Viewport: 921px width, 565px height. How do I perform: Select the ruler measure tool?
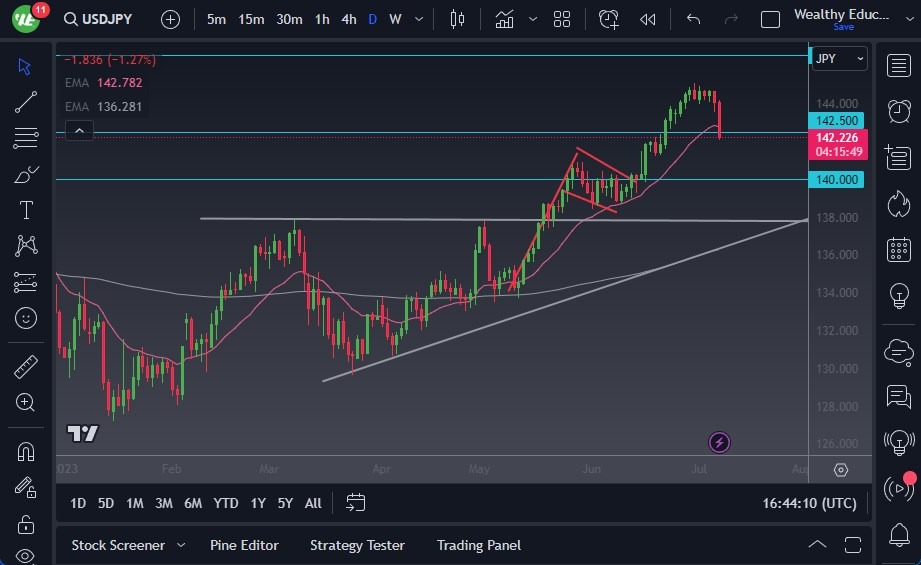tap(26, 367)
